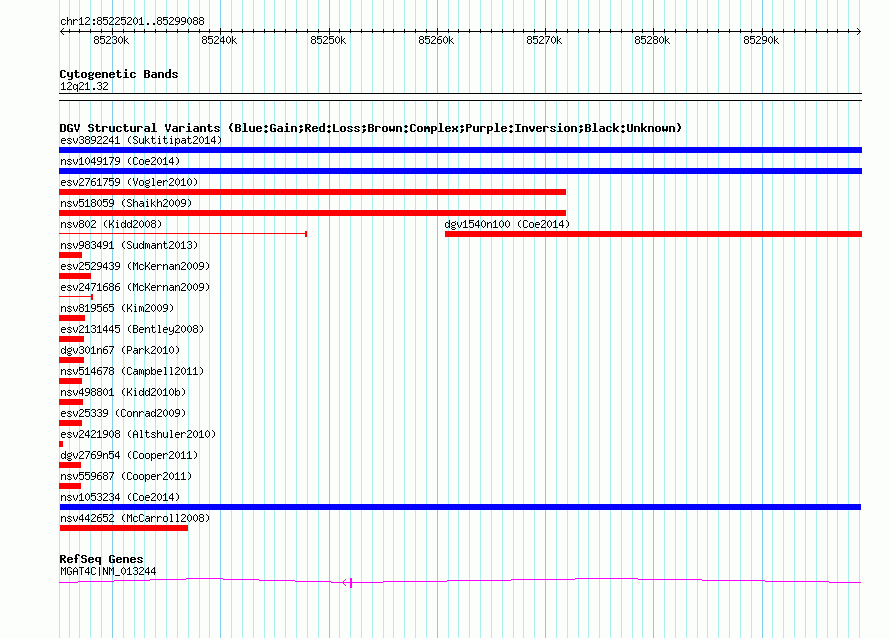Select the red bar under esv2529439
This screenshot has width=890, height=638.
[x=75, y=276]
